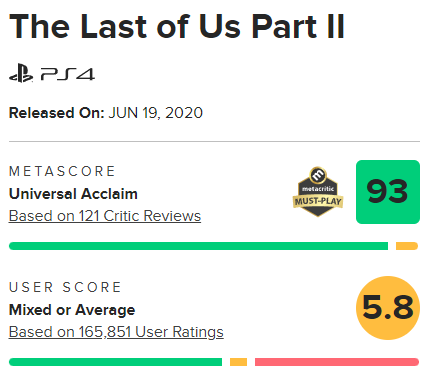Viewport: 434px width, 382px height.
Task: Click the METASCORE heading
Action: point(62,171)
